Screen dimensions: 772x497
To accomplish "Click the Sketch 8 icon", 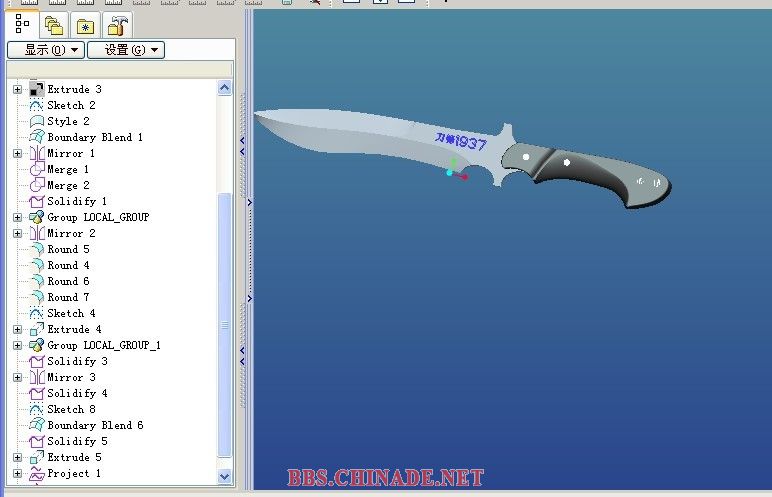I will [x=36, y=409].
